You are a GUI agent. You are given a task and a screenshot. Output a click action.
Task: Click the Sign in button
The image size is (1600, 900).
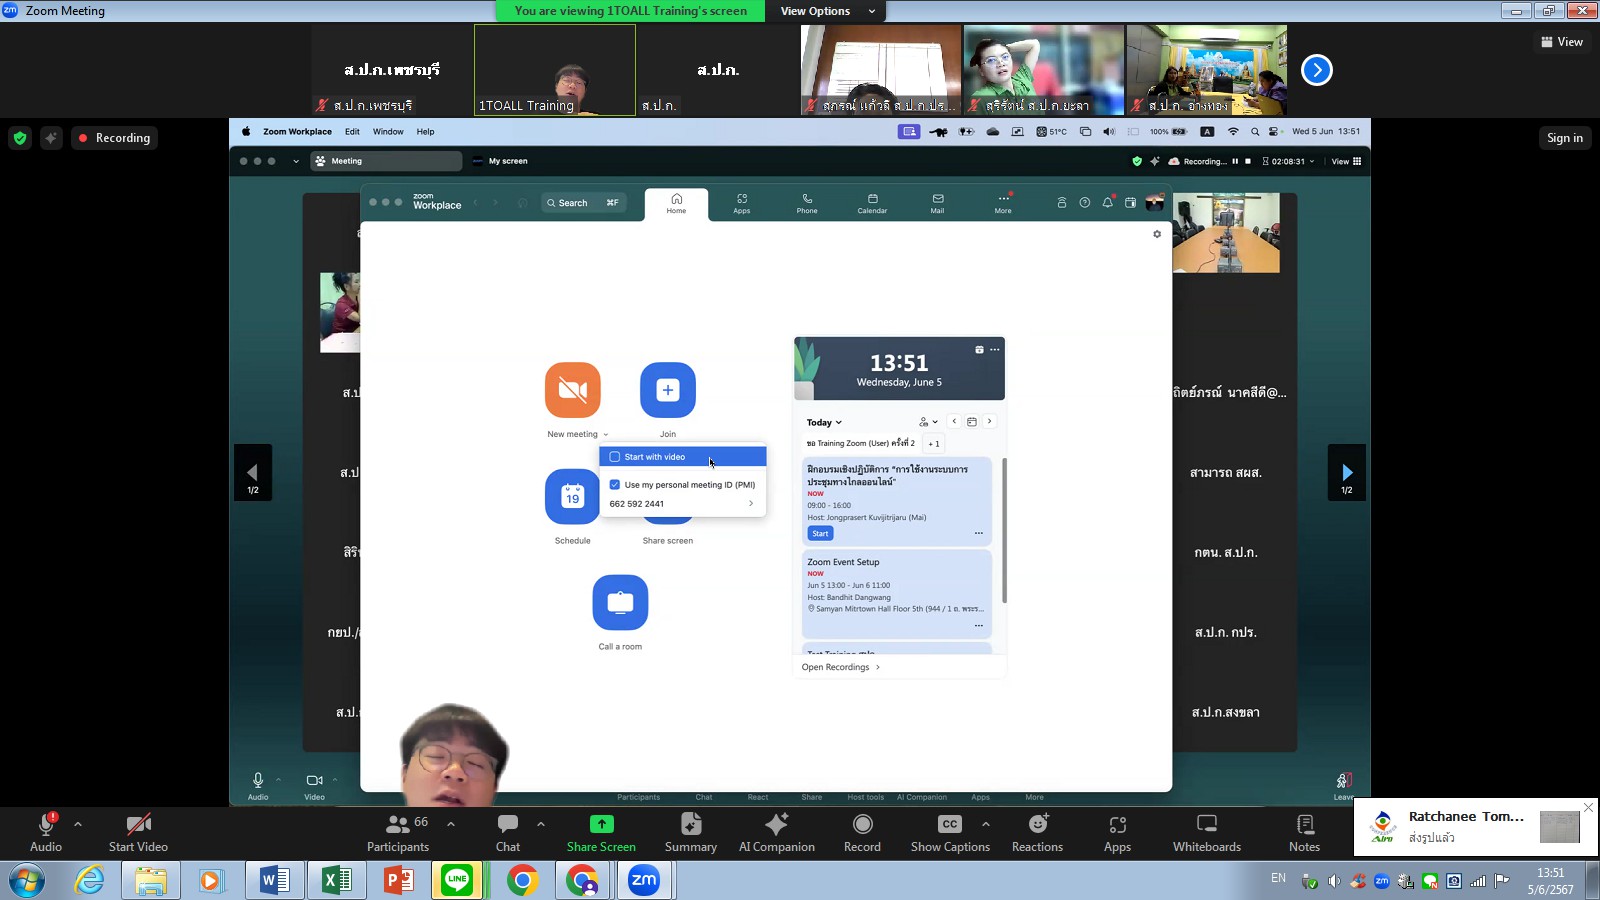click(x=1565, y=138)
